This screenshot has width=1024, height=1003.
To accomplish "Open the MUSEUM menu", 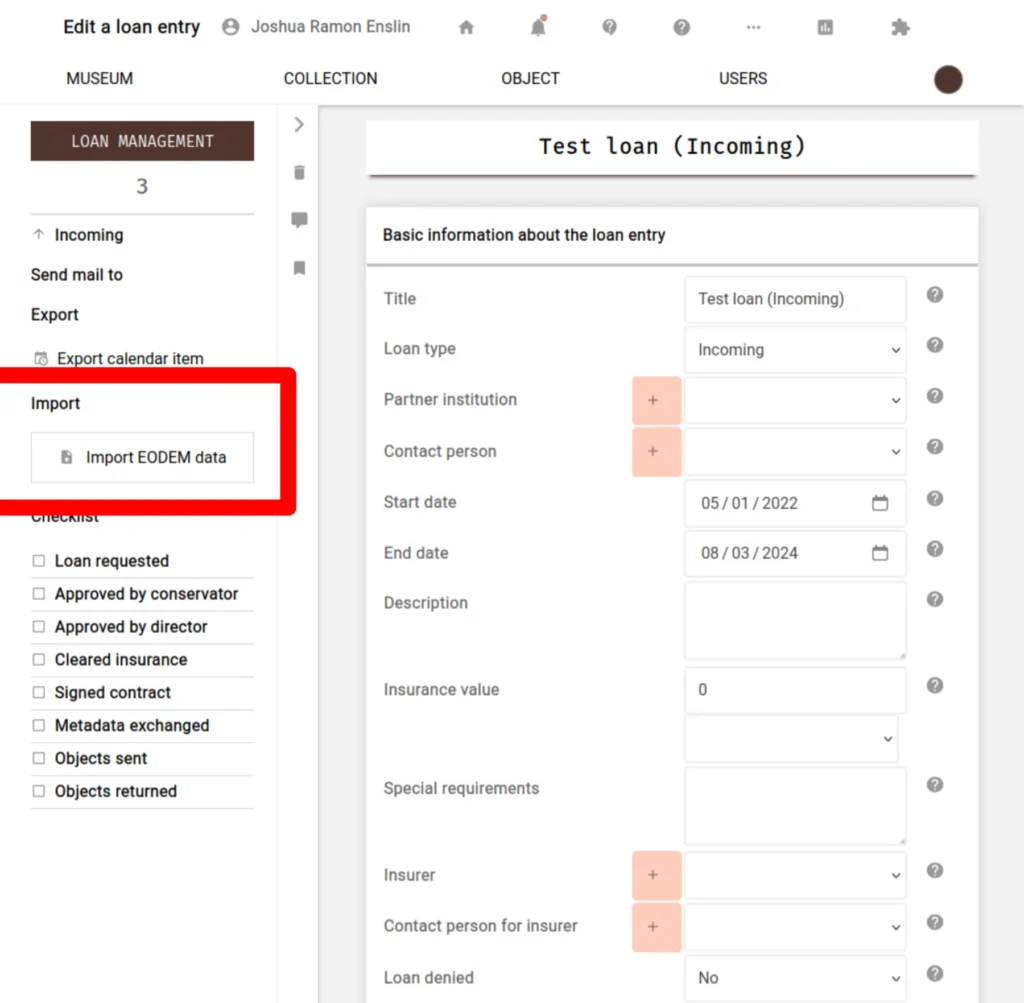I will [x=99, y=78].
